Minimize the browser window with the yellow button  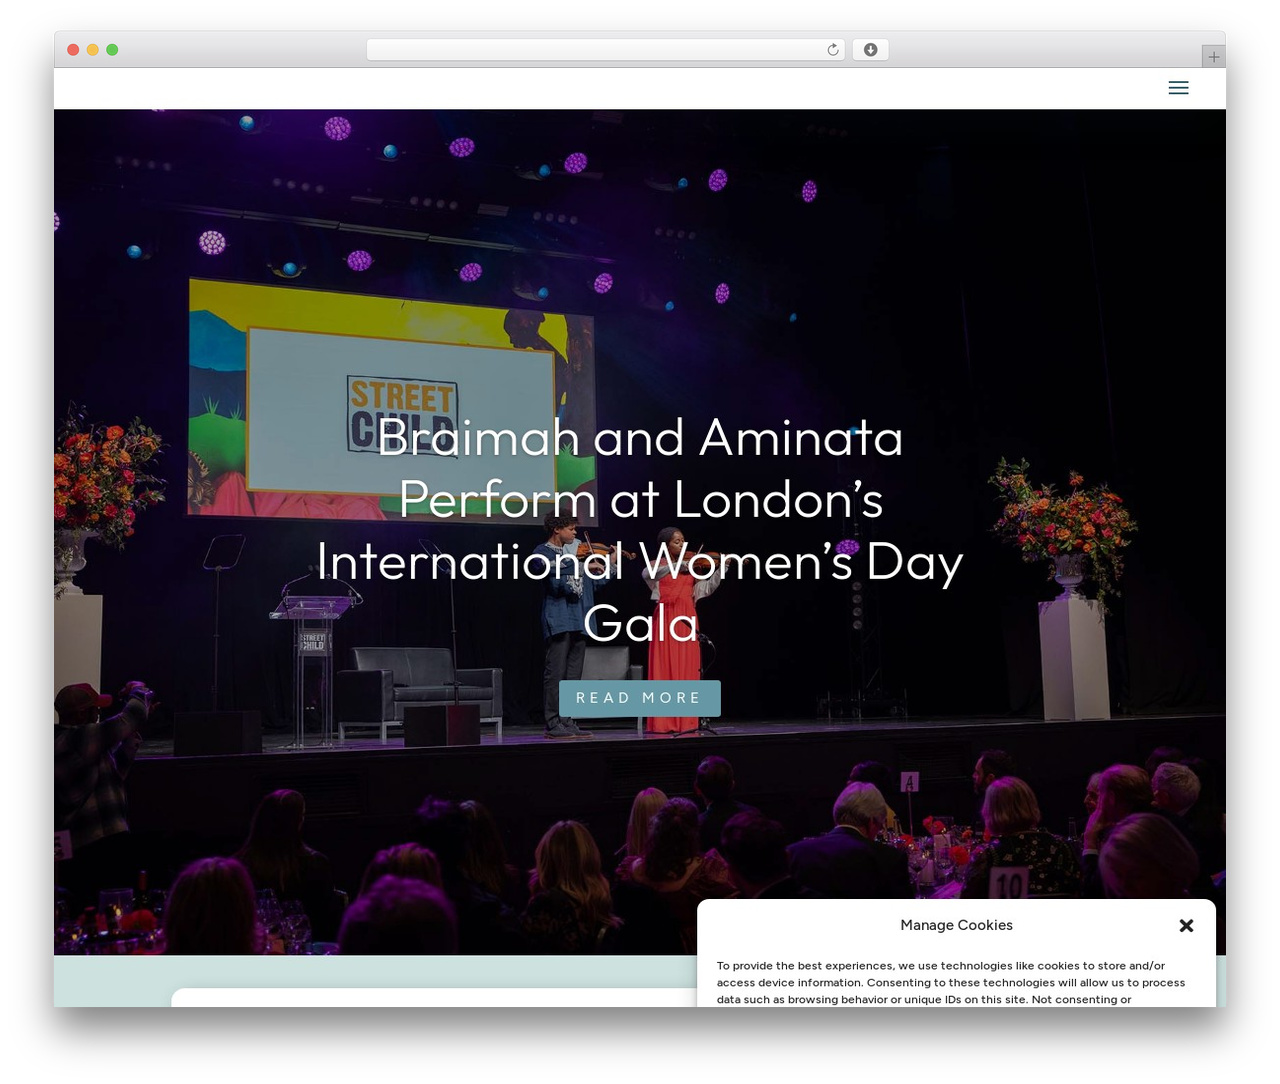pos(92,50)
